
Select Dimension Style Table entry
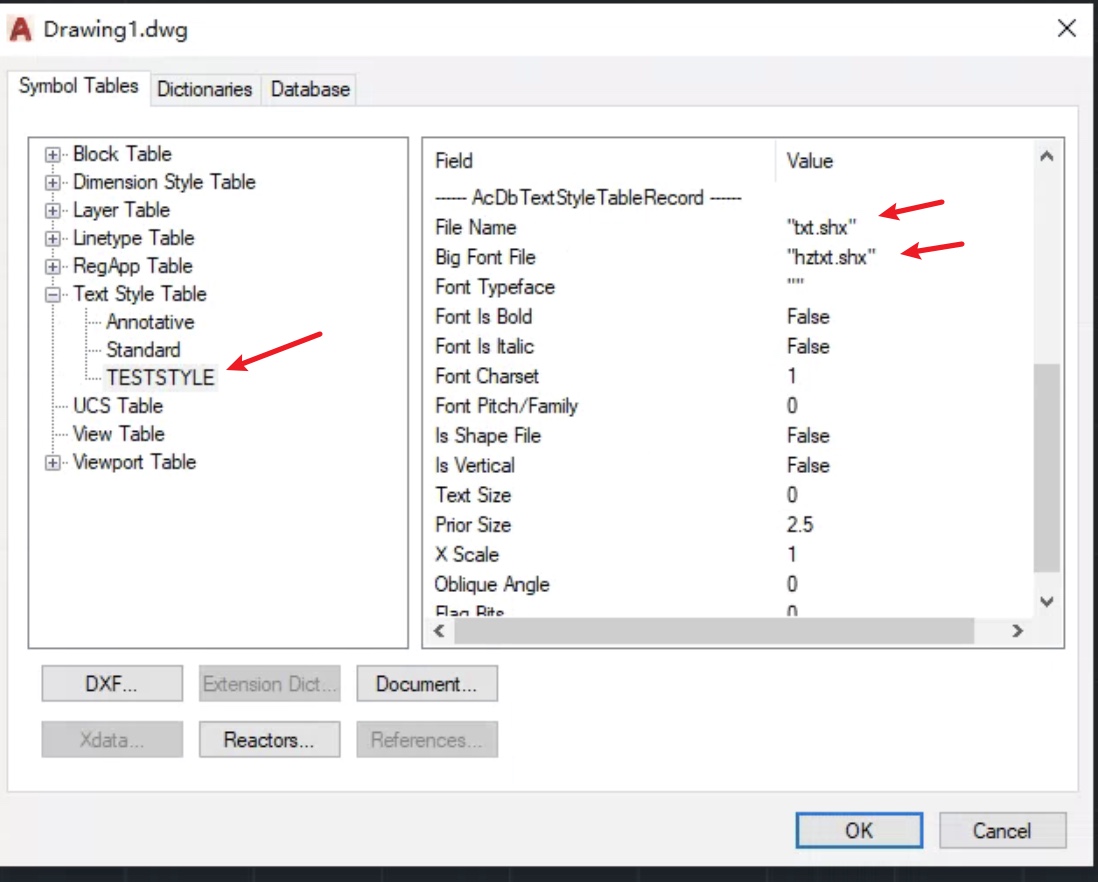pyautogui.click(x=164, y=182)
